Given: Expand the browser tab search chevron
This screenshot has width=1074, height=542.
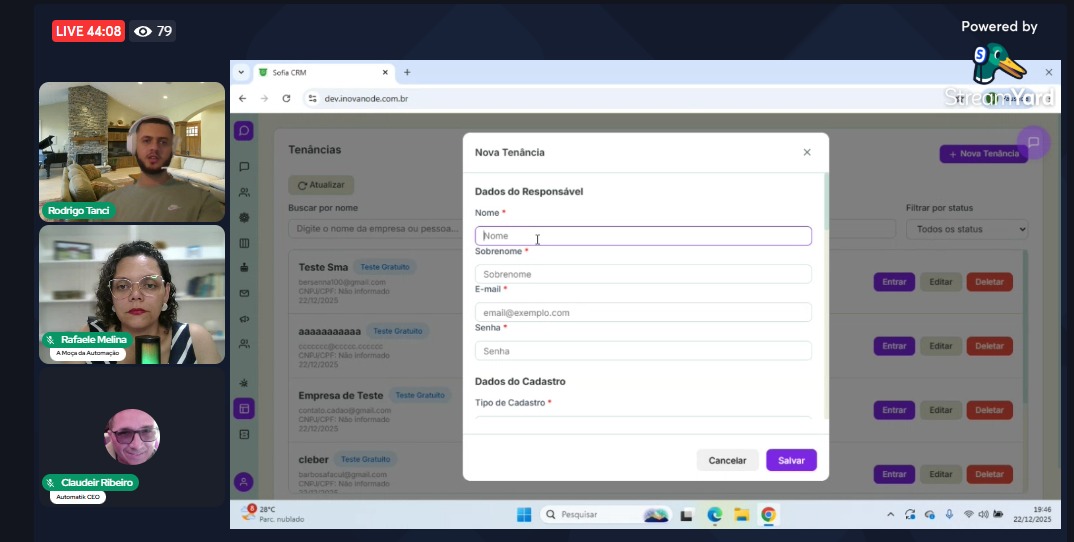Looking at the screenshot, I should pos(241,72).
